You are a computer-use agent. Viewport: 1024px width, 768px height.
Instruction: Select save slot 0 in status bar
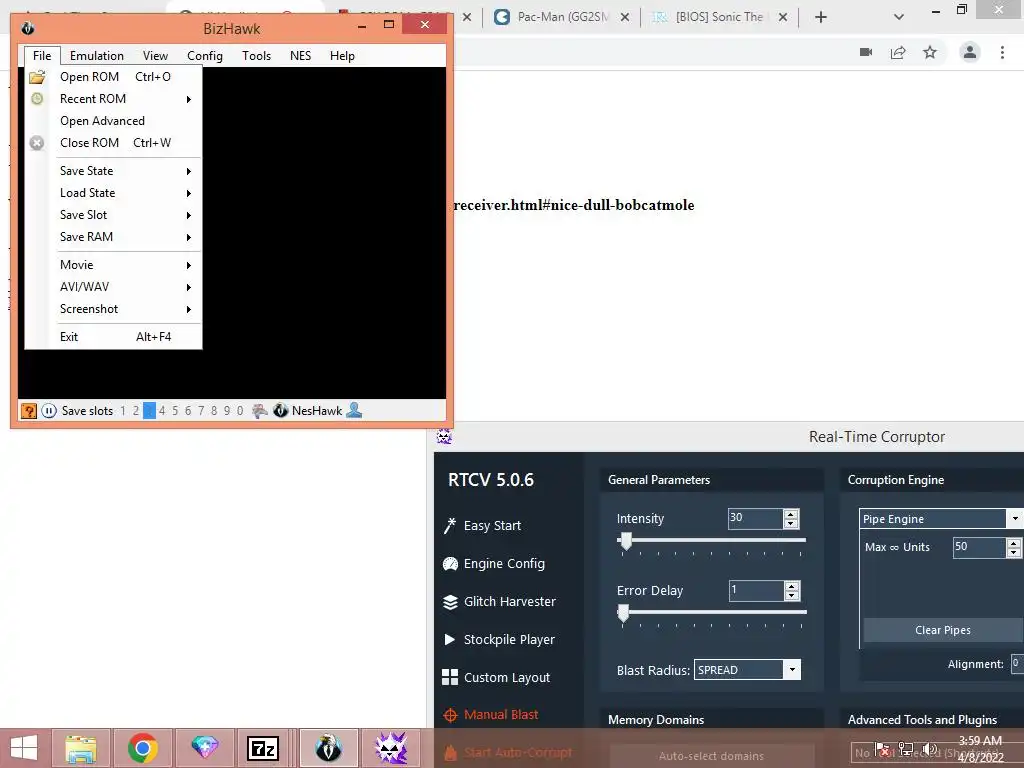pos(240,411)
